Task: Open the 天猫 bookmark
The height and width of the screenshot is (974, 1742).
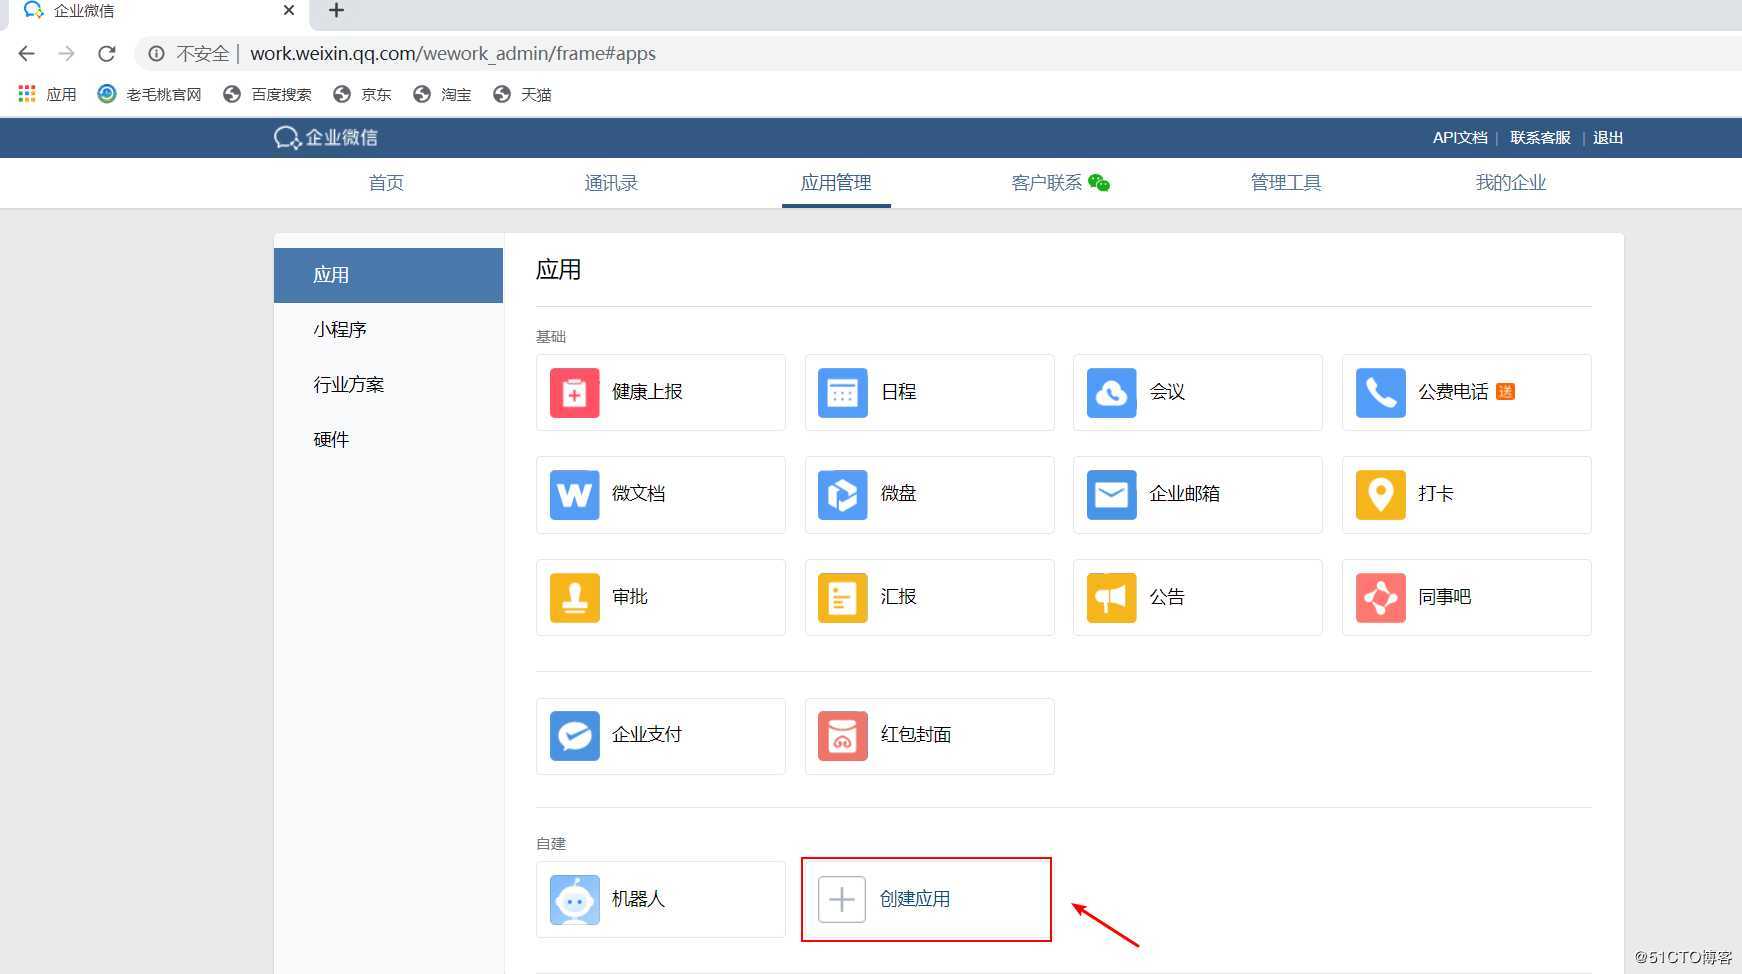Action: (522, 94)
